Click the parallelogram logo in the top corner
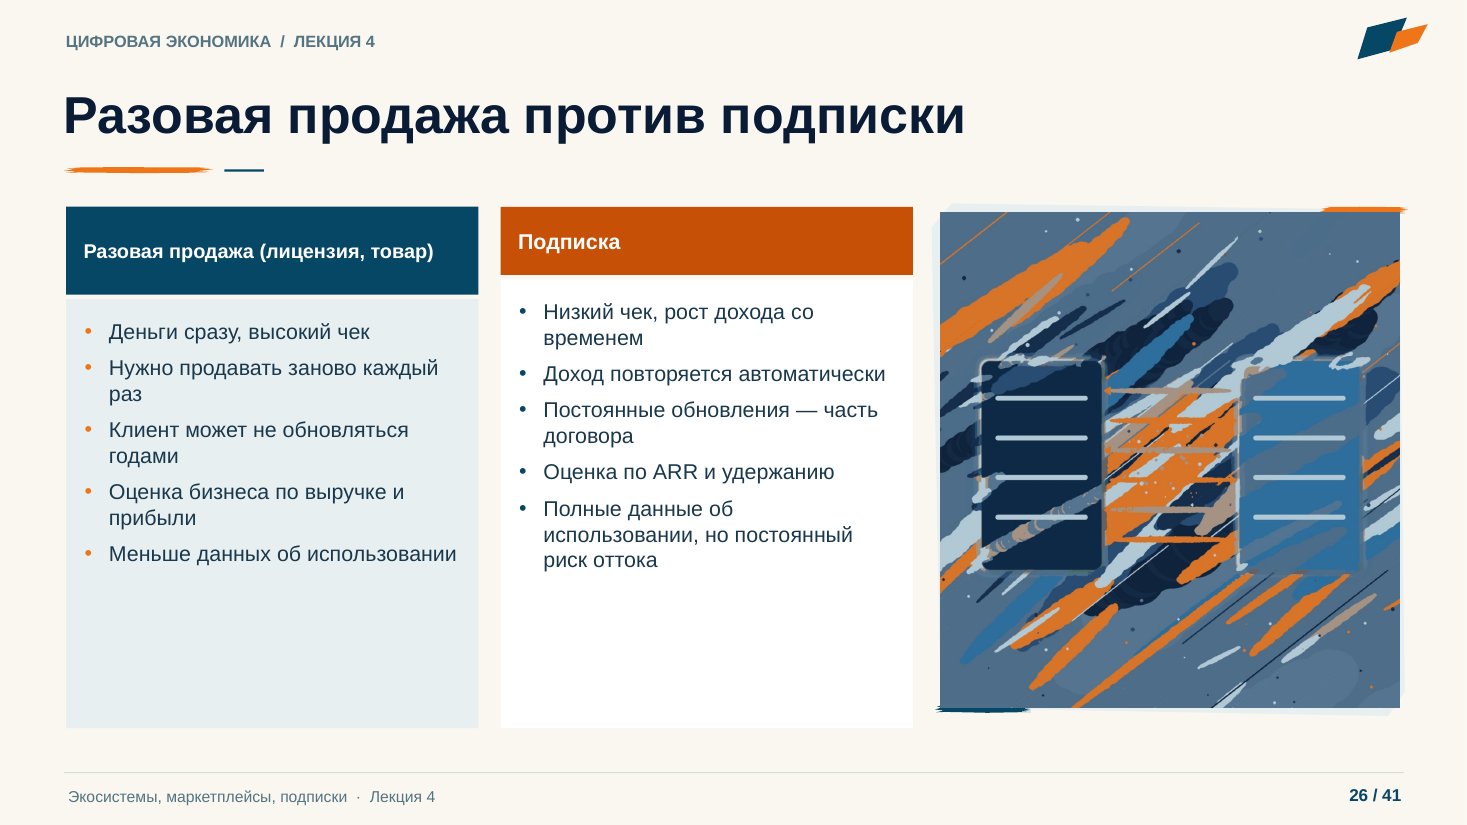This screenshot has width=1467, height=825. tap(1391, 38)
